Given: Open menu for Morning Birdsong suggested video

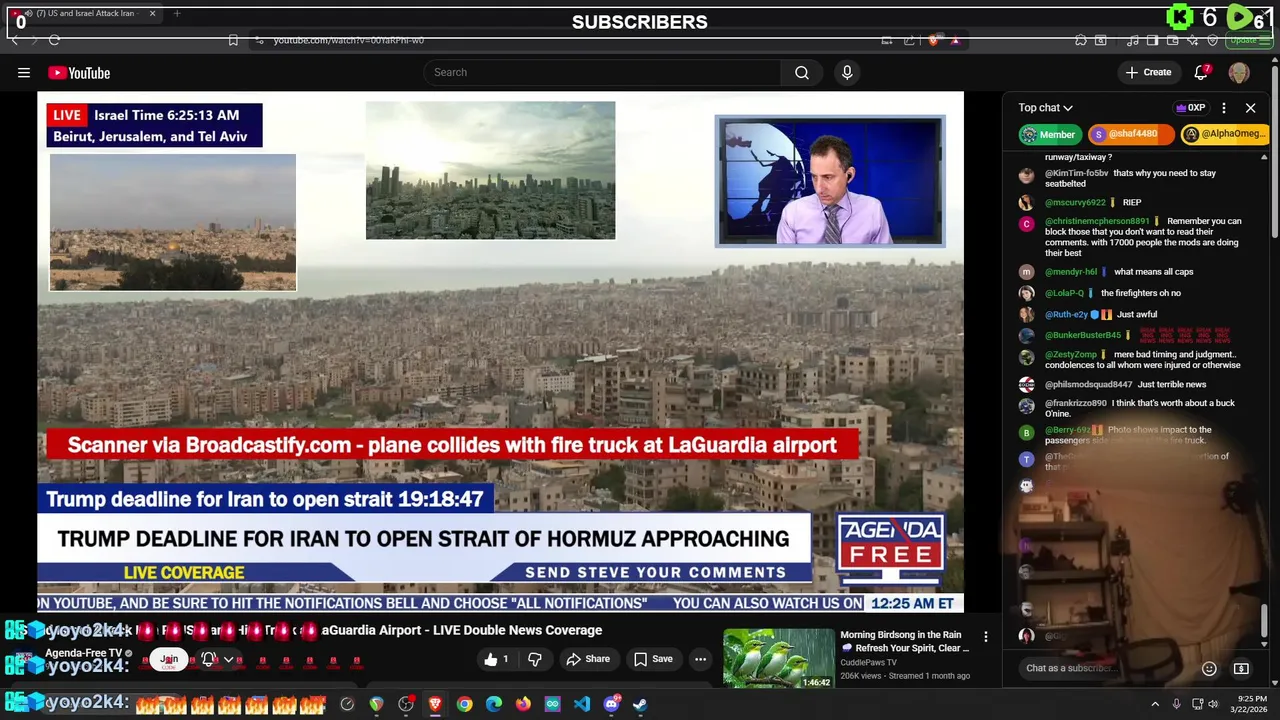Looking at the screenshot, I should [x=985, y=637].
